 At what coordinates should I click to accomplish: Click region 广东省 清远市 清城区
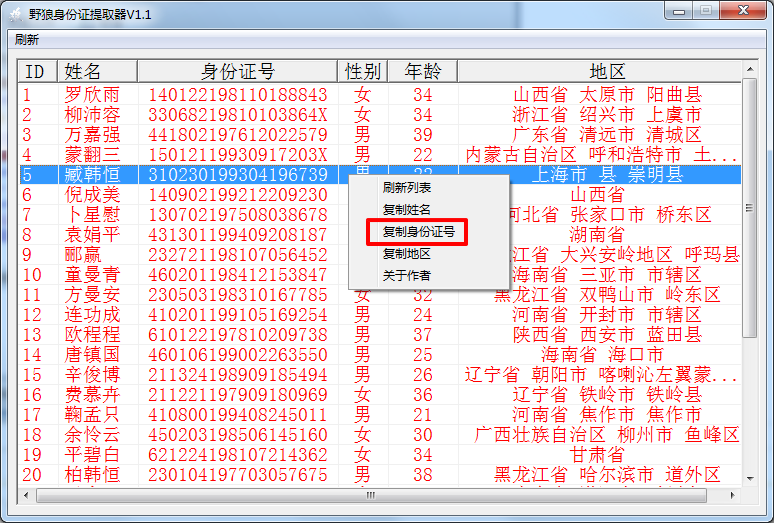point(607,135)
